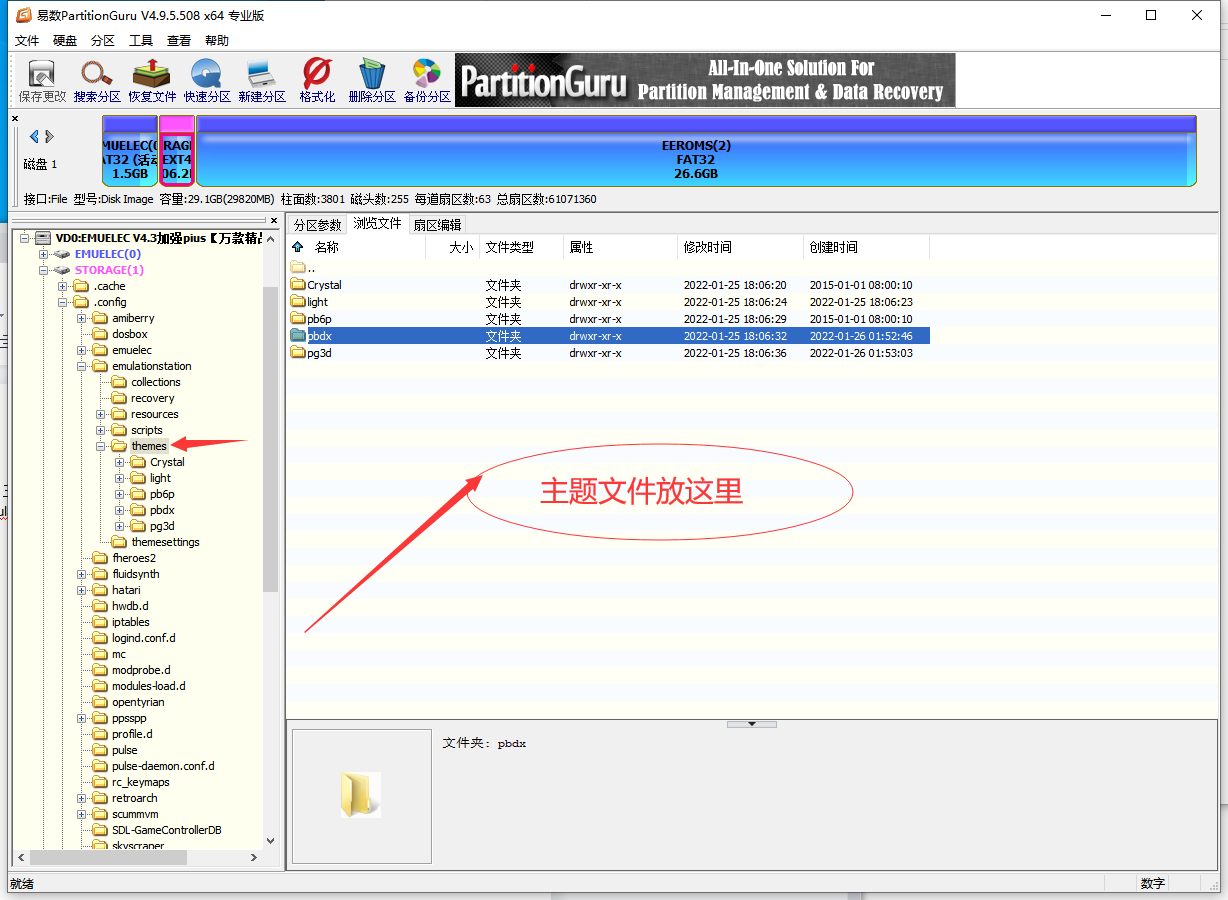Image resolution: width=1228 pixels, height=900 pixels.
Task: Expand the scummvm folder node
Action: pos(82,814)
